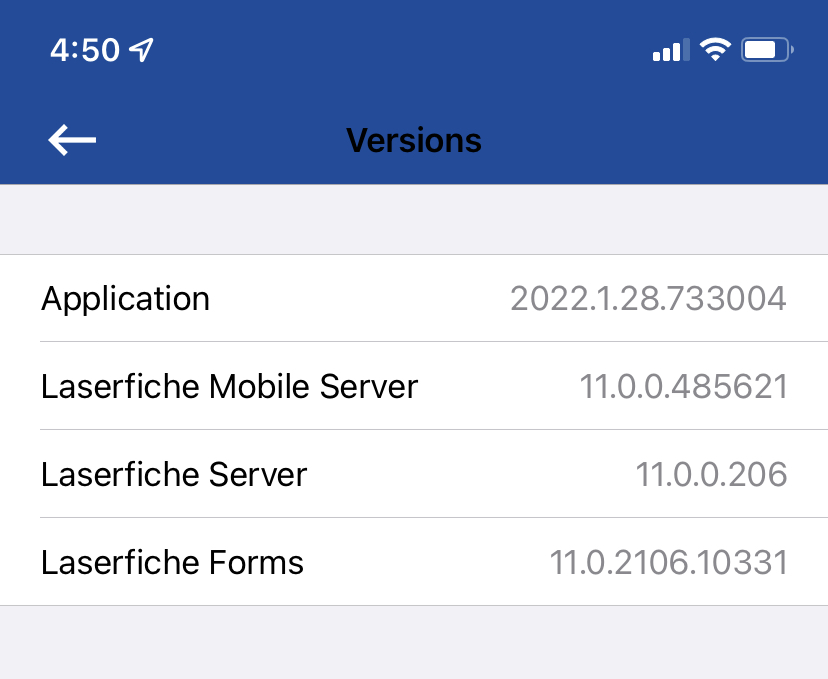Image resolution: width=828 pixels, height=679 pixels.
Task: Select the Laserfiche Mobile Server label
Action: pos(229,386)
